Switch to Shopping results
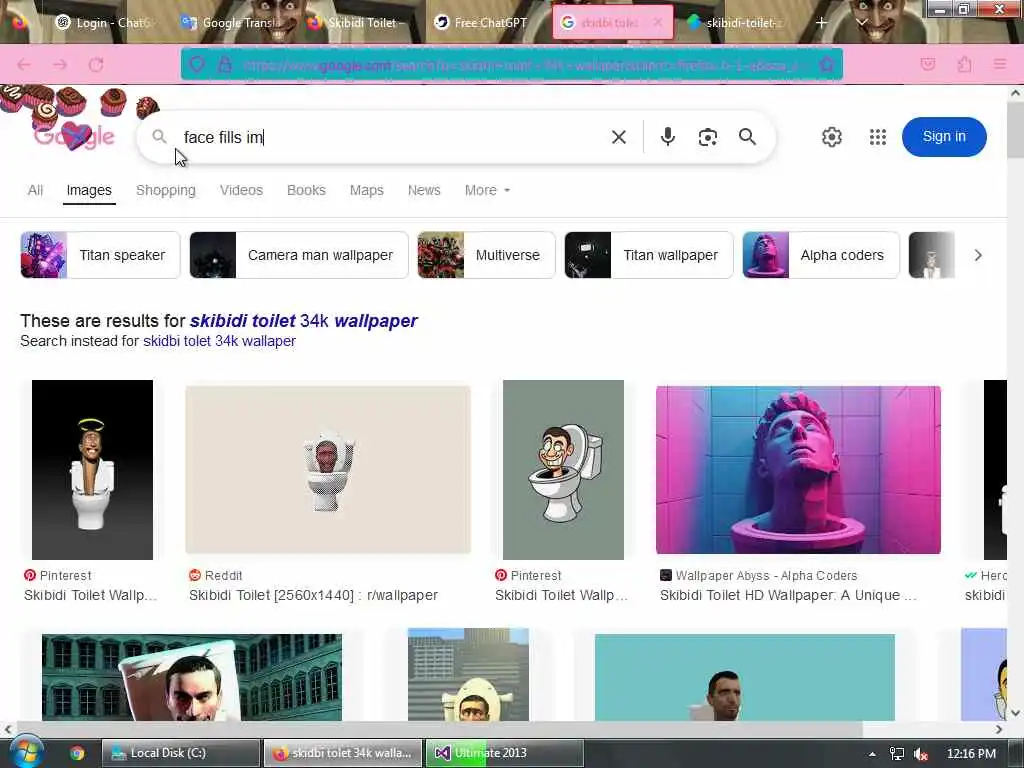 [x=166, y=190]
